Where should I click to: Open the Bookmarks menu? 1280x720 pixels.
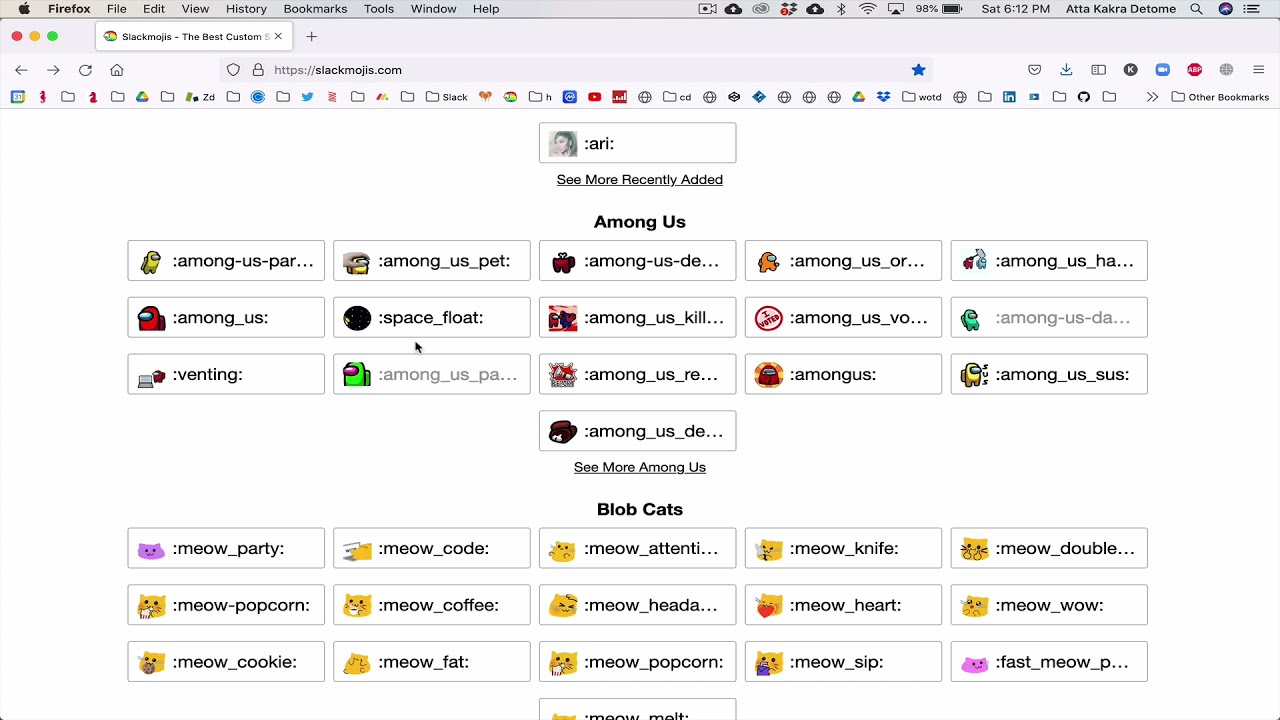click(x=315, y=9)
